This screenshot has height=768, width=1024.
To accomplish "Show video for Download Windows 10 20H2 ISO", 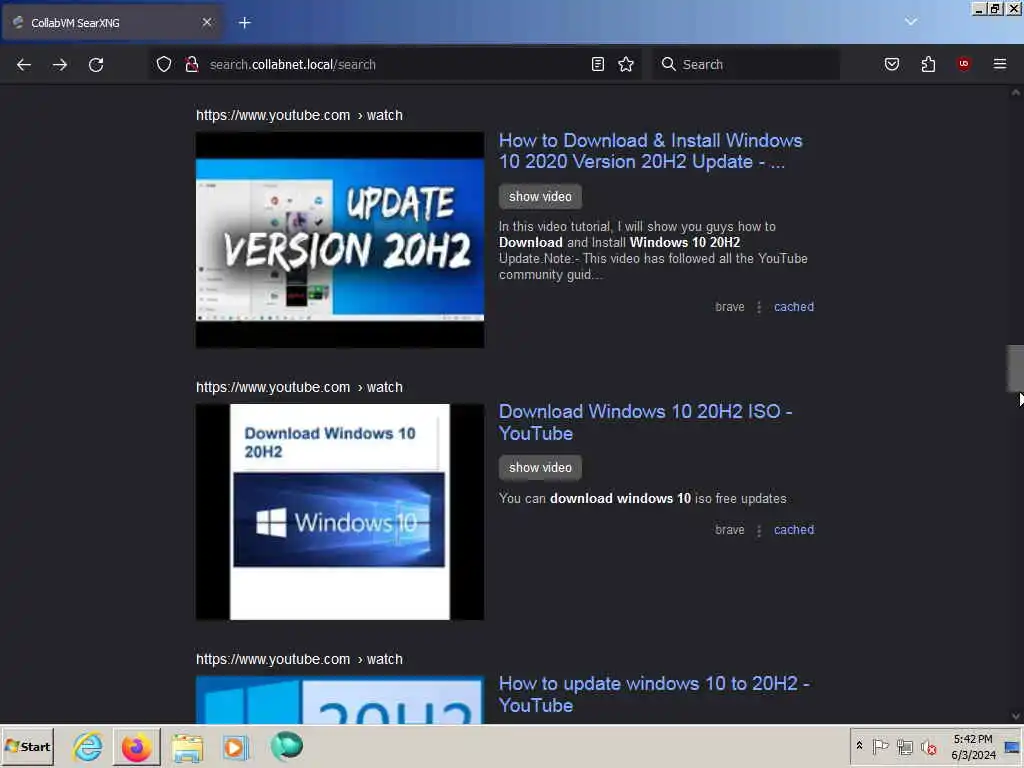I will 540,468.
